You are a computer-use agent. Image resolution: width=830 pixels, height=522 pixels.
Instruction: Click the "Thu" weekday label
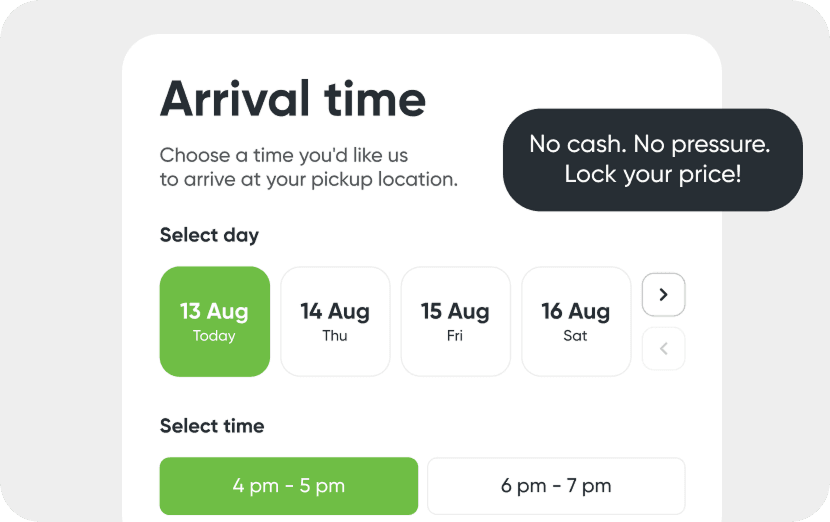tap(335, 336)
